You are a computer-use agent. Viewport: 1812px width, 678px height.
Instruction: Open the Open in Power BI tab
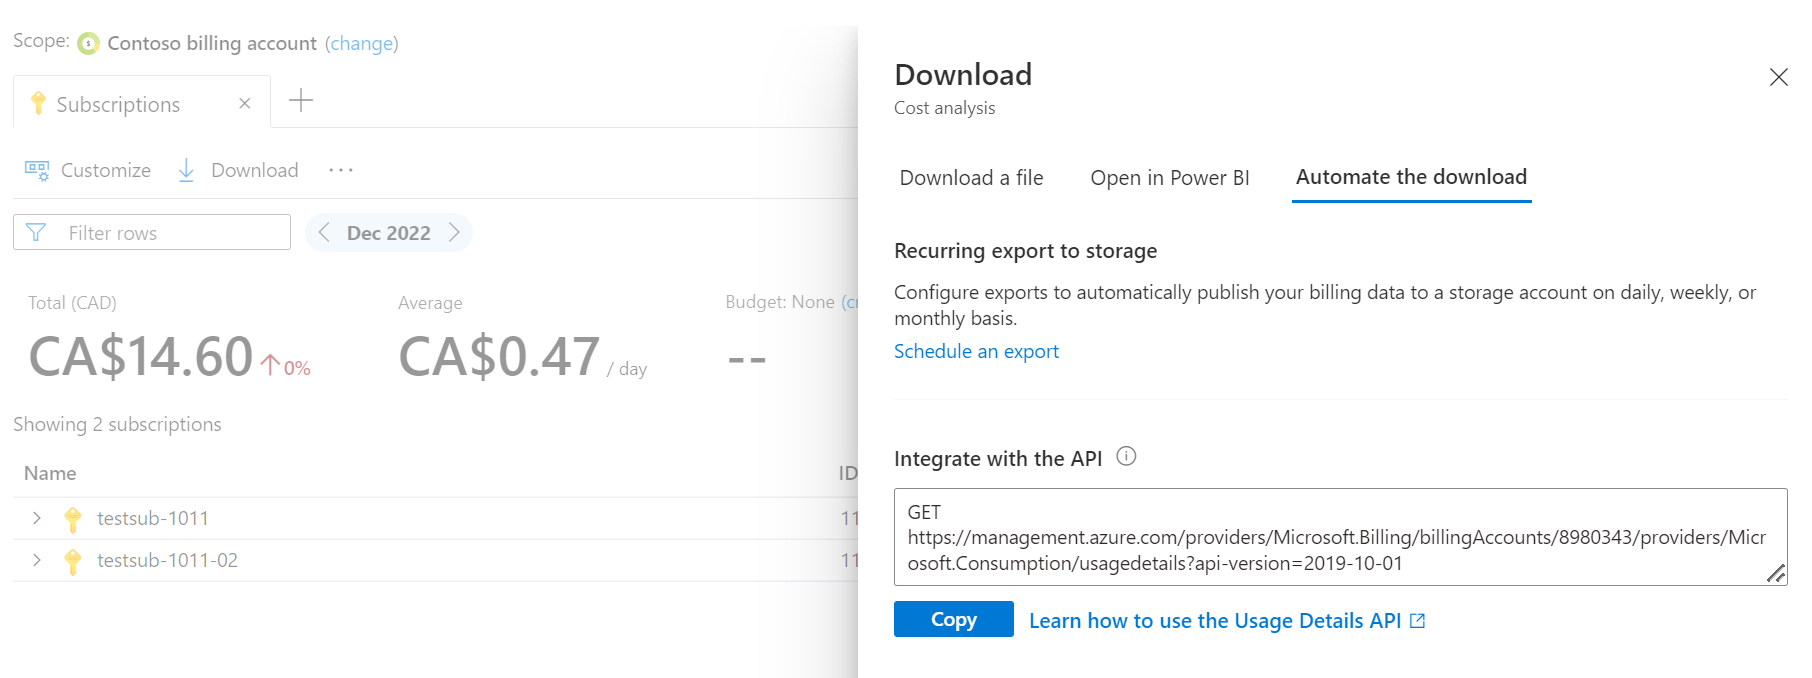[1169, 178]
